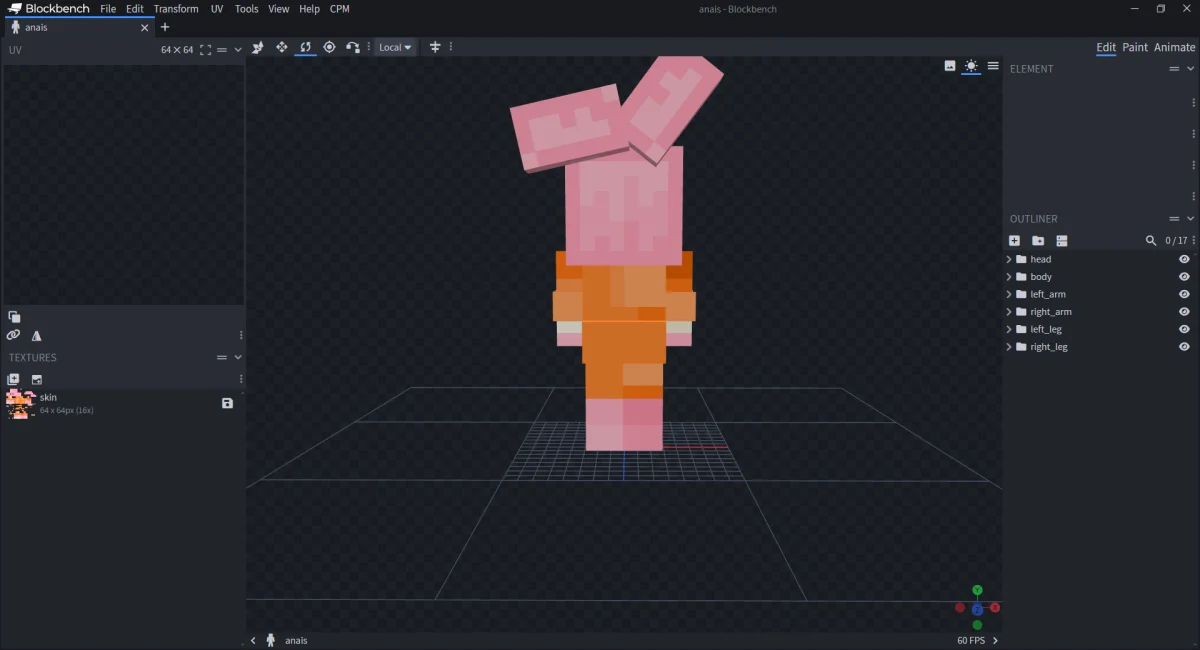
Task: Expand the left_leg group
Action: pos(1009,329)
